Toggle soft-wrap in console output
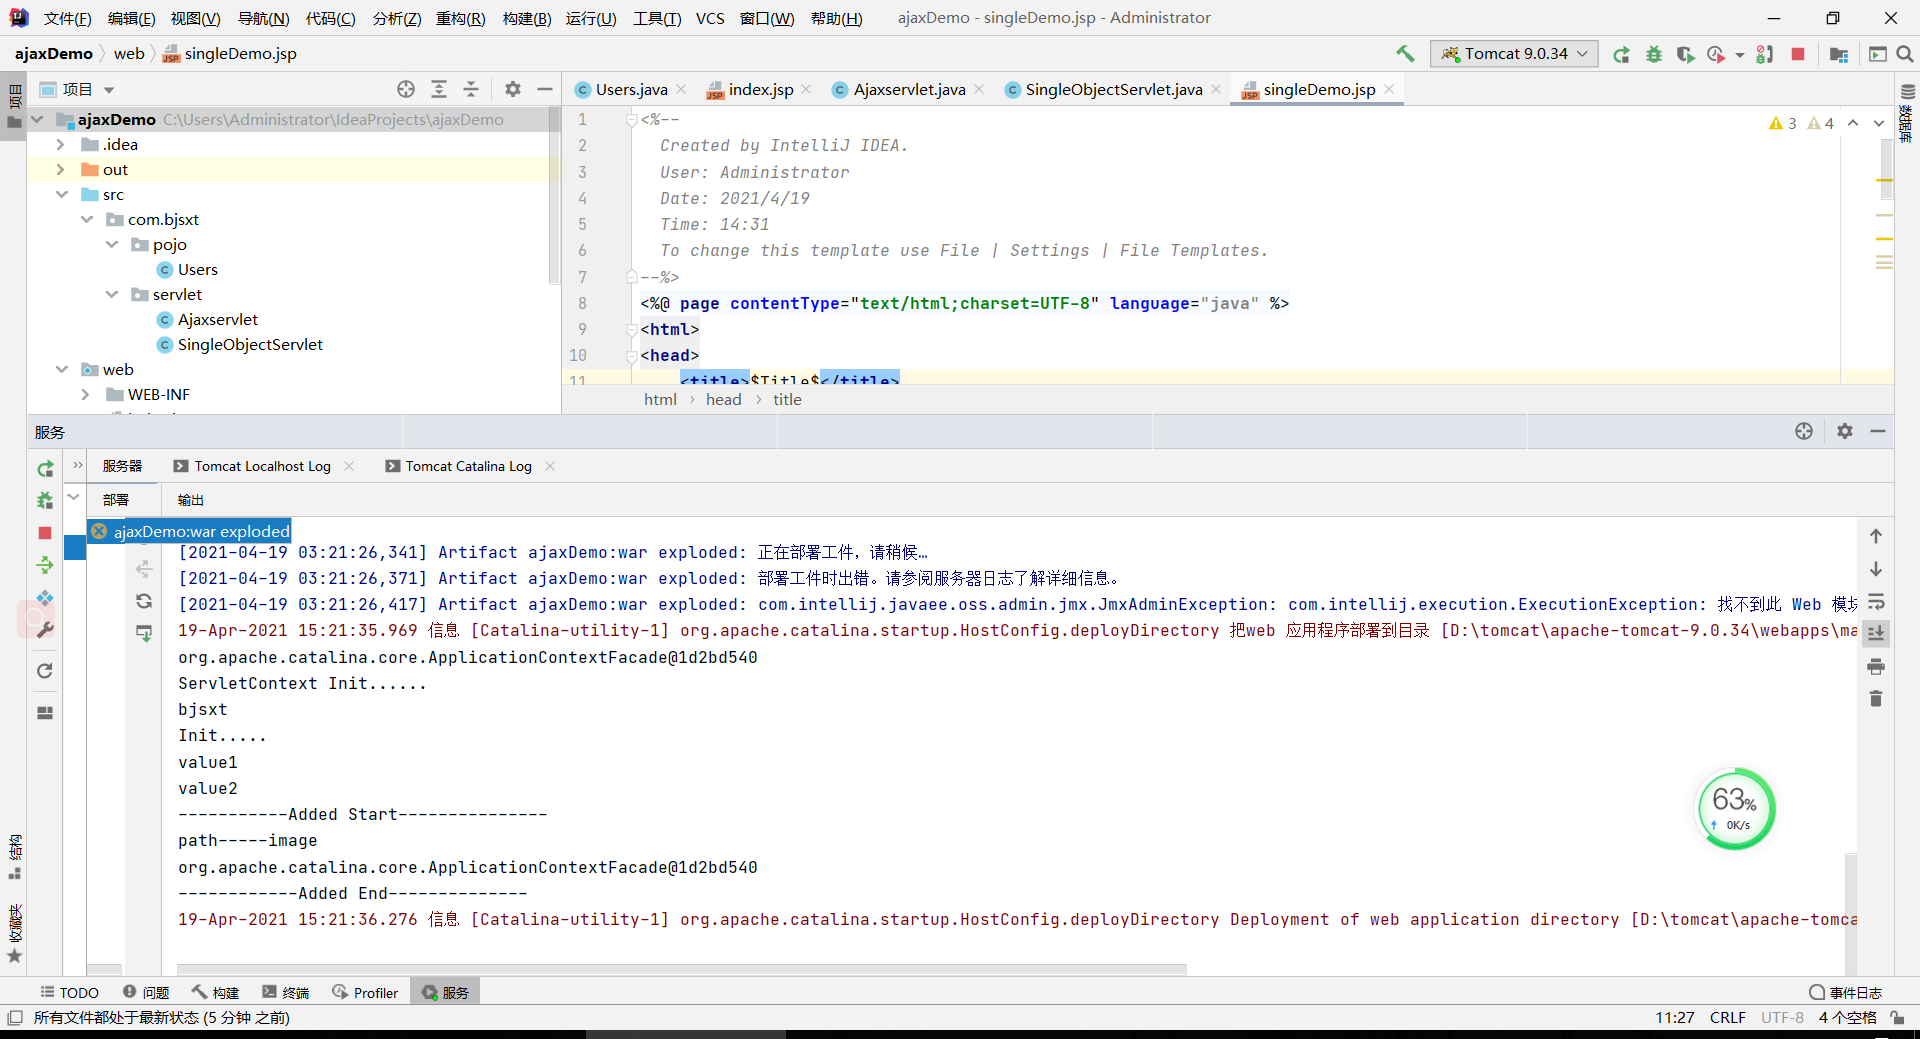This screenshot has height=1039, width=1920. tap(1876, 602)
